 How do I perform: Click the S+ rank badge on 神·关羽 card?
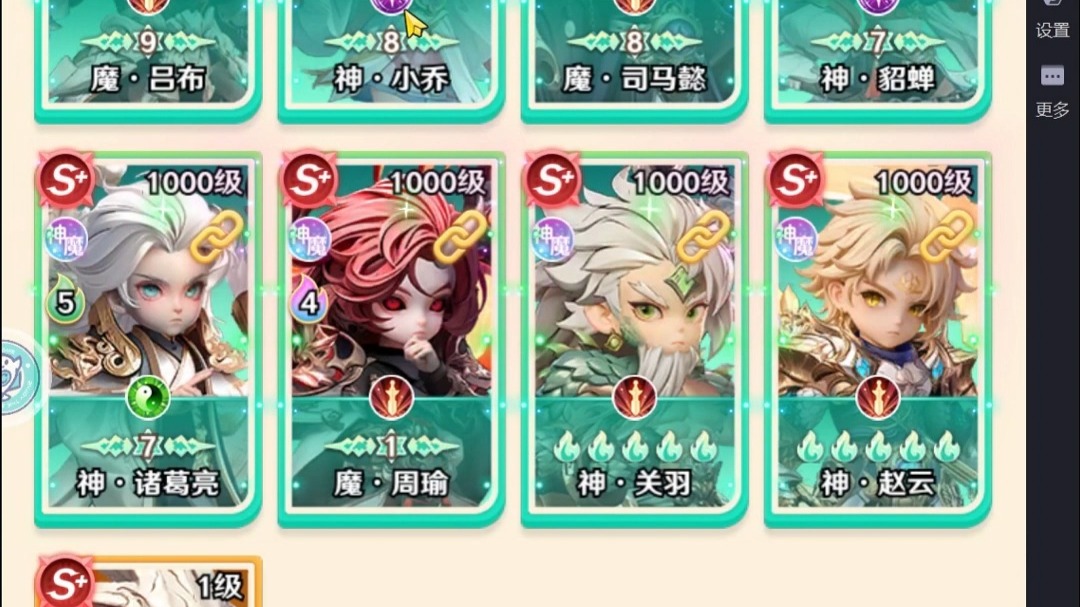[552, 179]
